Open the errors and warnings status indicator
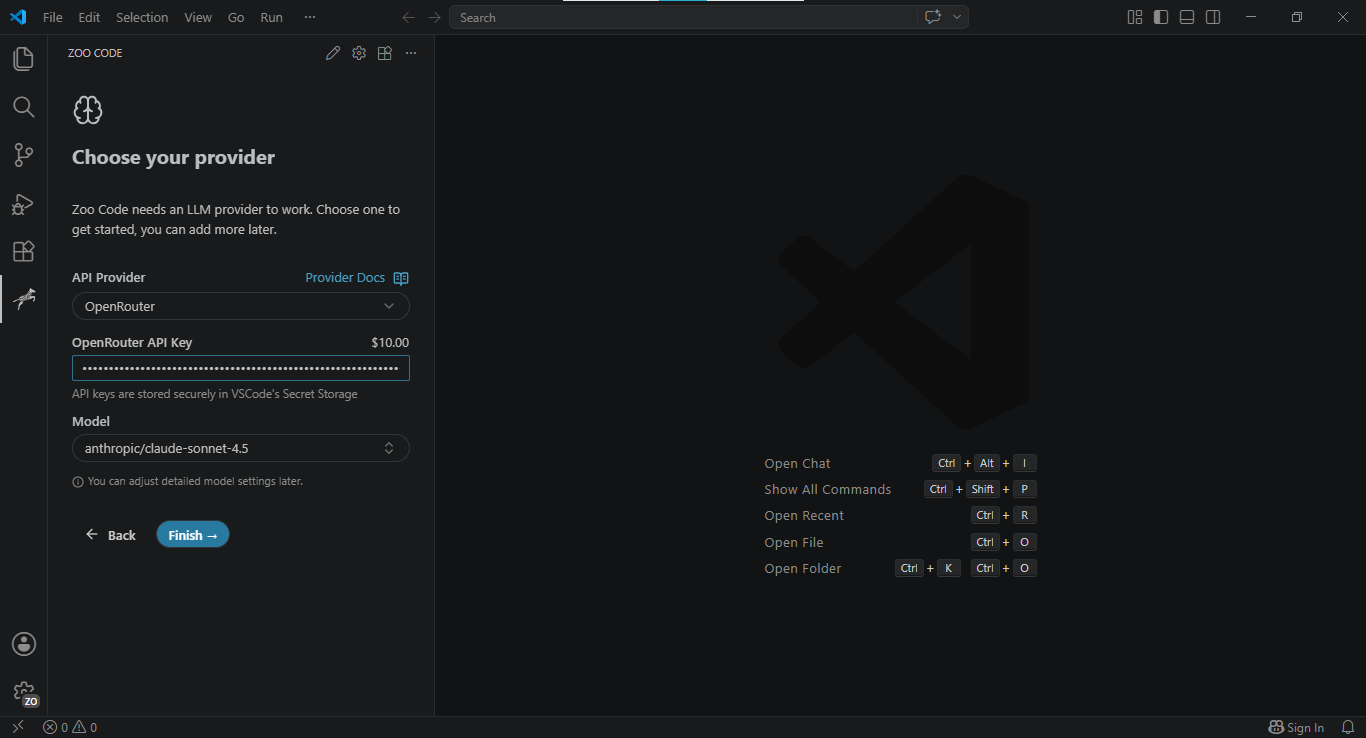Image resolution: width=1366 pixels, height=738 pixels. (70, 727)
